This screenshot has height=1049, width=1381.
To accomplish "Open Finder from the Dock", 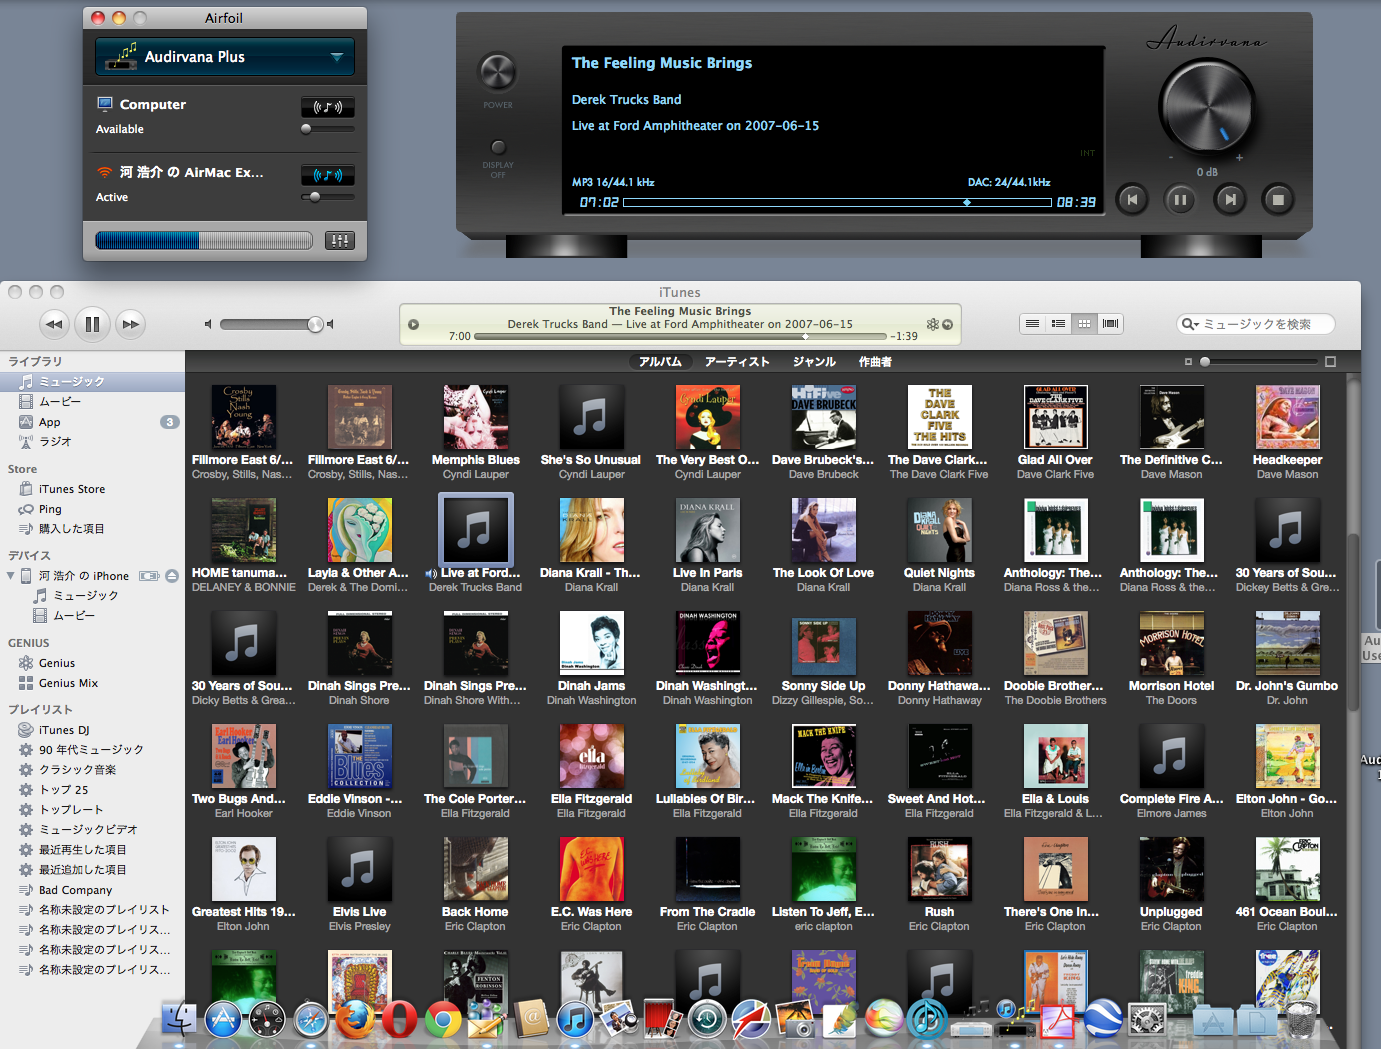I will click(x=179, y=1019).
